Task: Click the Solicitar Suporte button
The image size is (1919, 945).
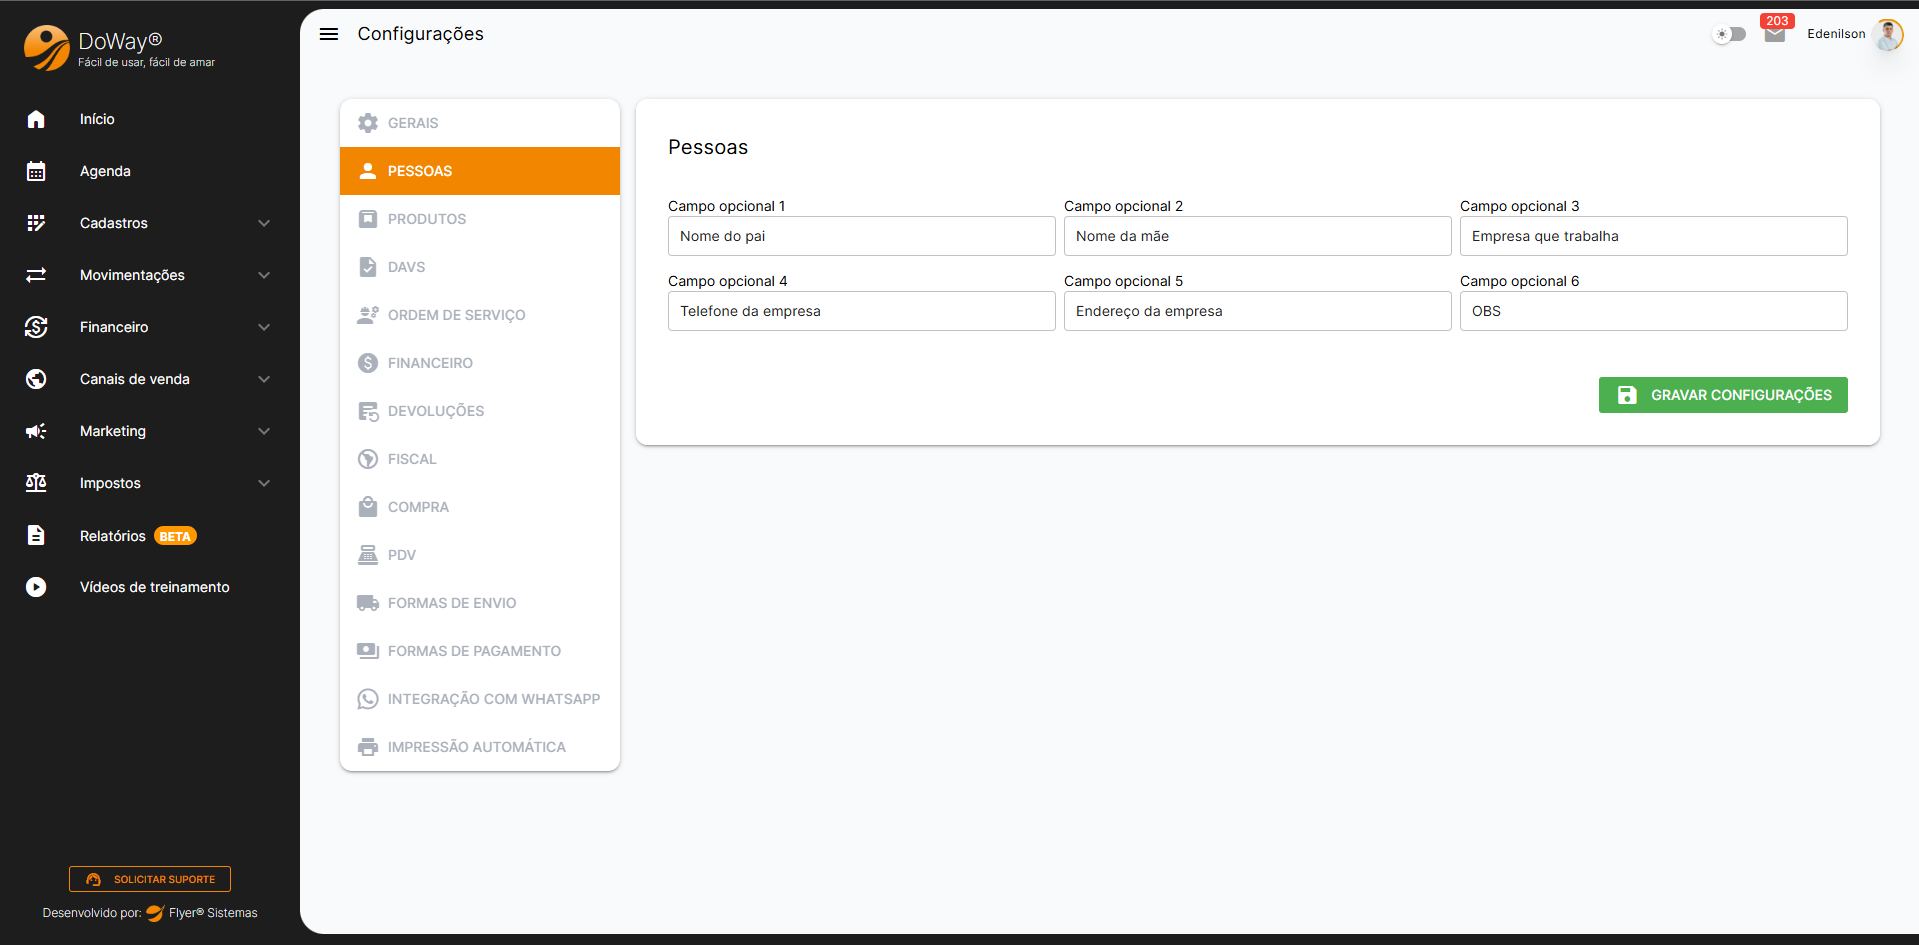Action: [150, 879]
